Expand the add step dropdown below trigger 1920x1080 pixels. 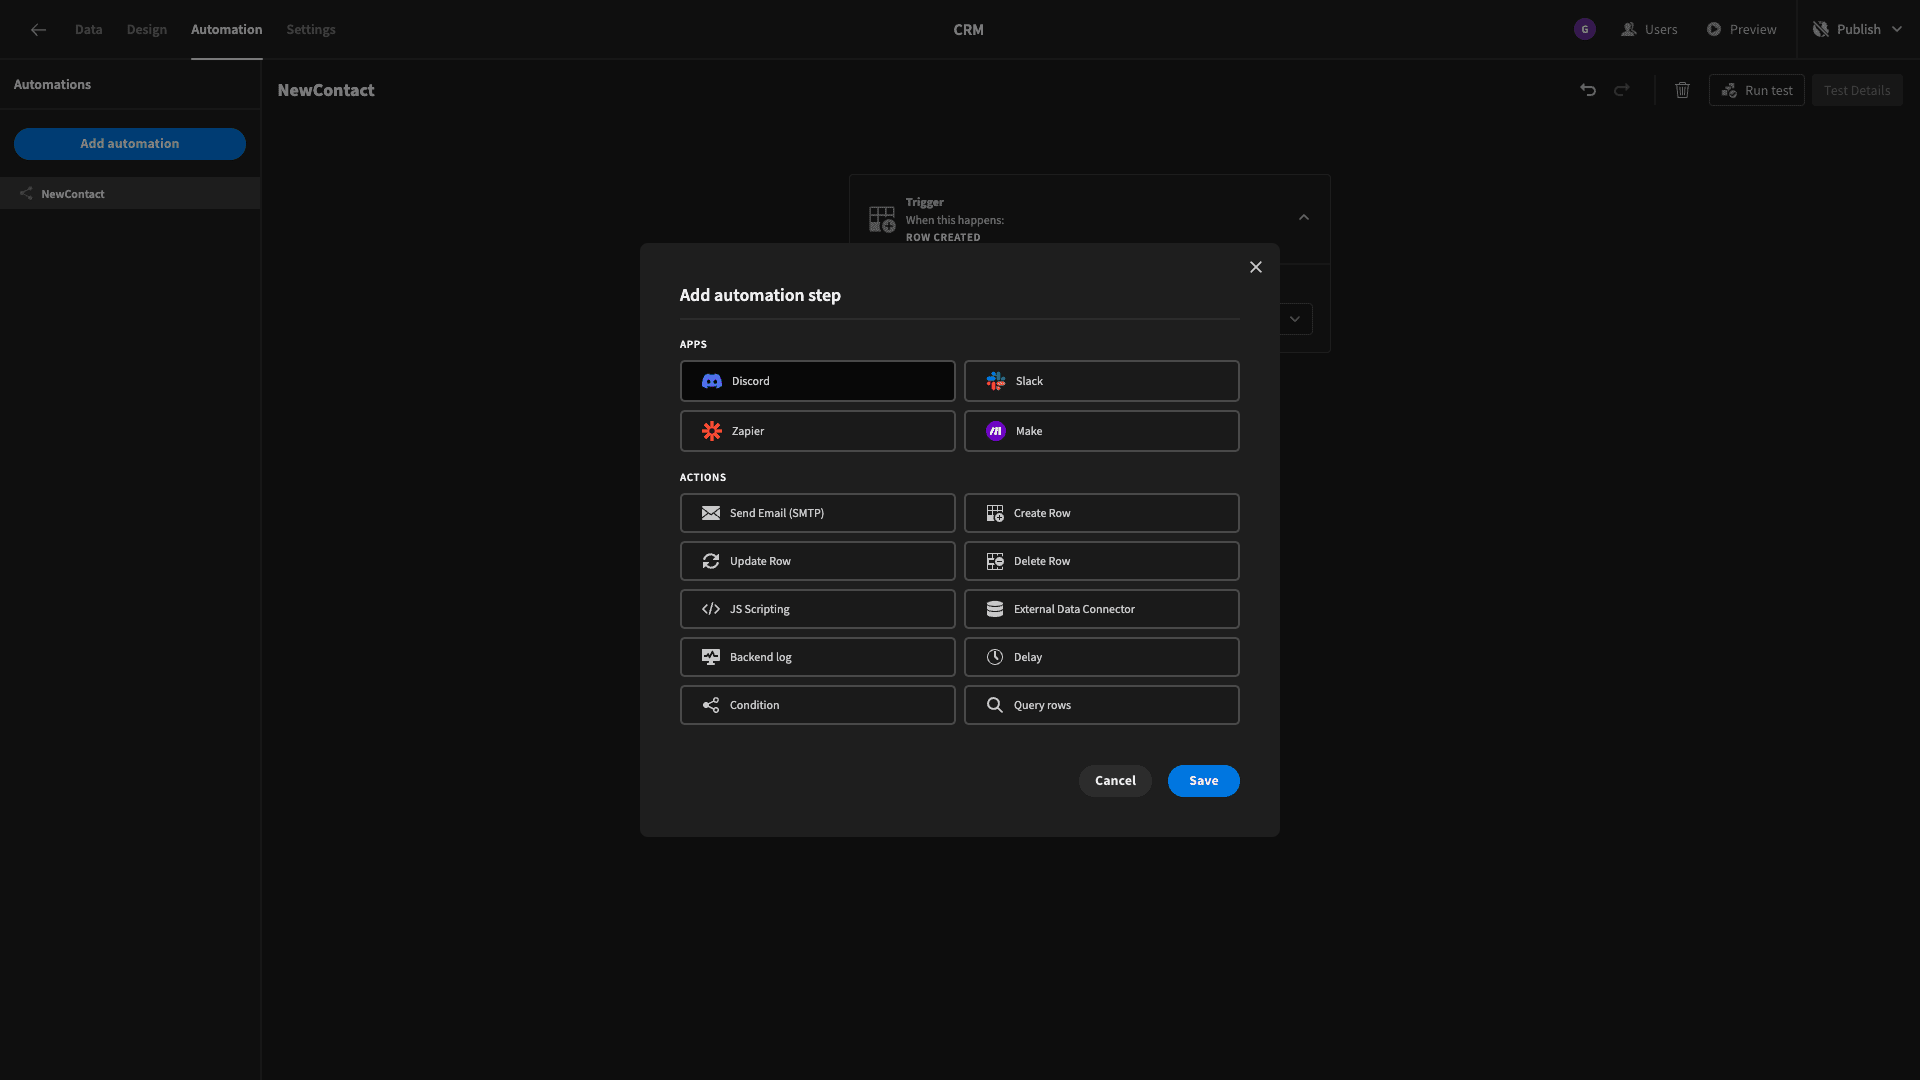click(x=1295, y=318)
